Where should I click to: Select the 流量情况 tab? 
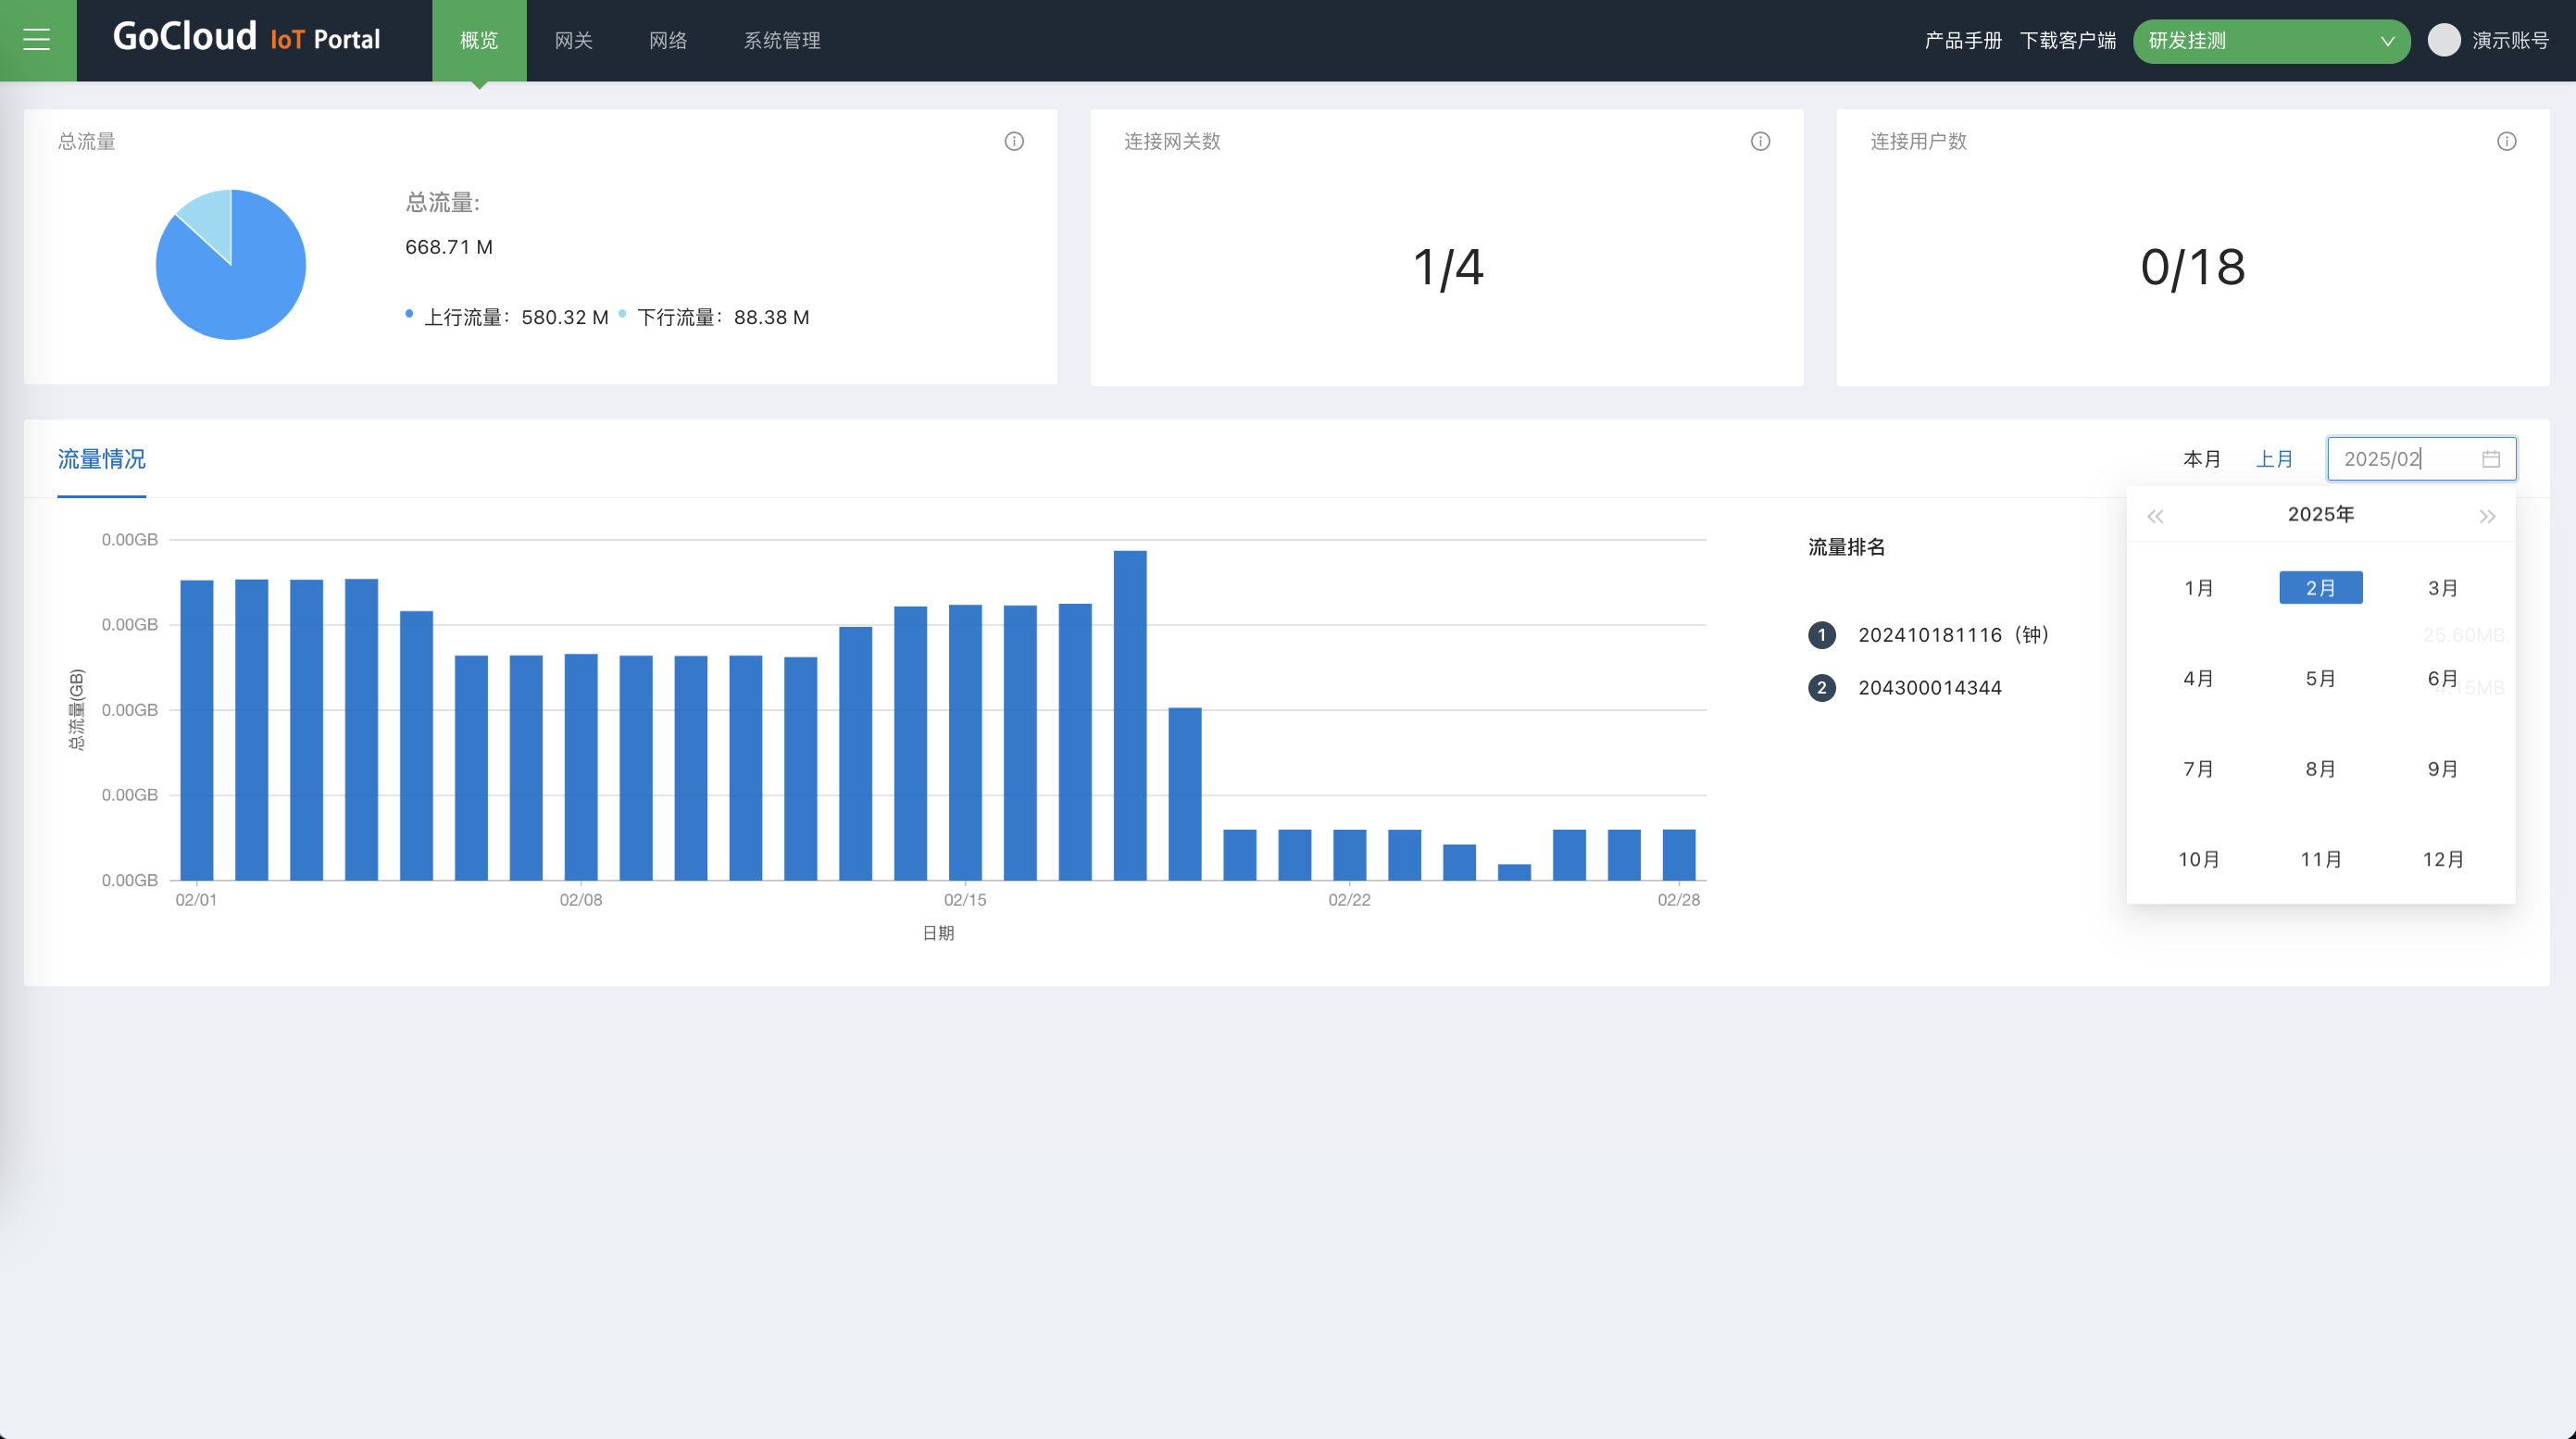point(101,459)
